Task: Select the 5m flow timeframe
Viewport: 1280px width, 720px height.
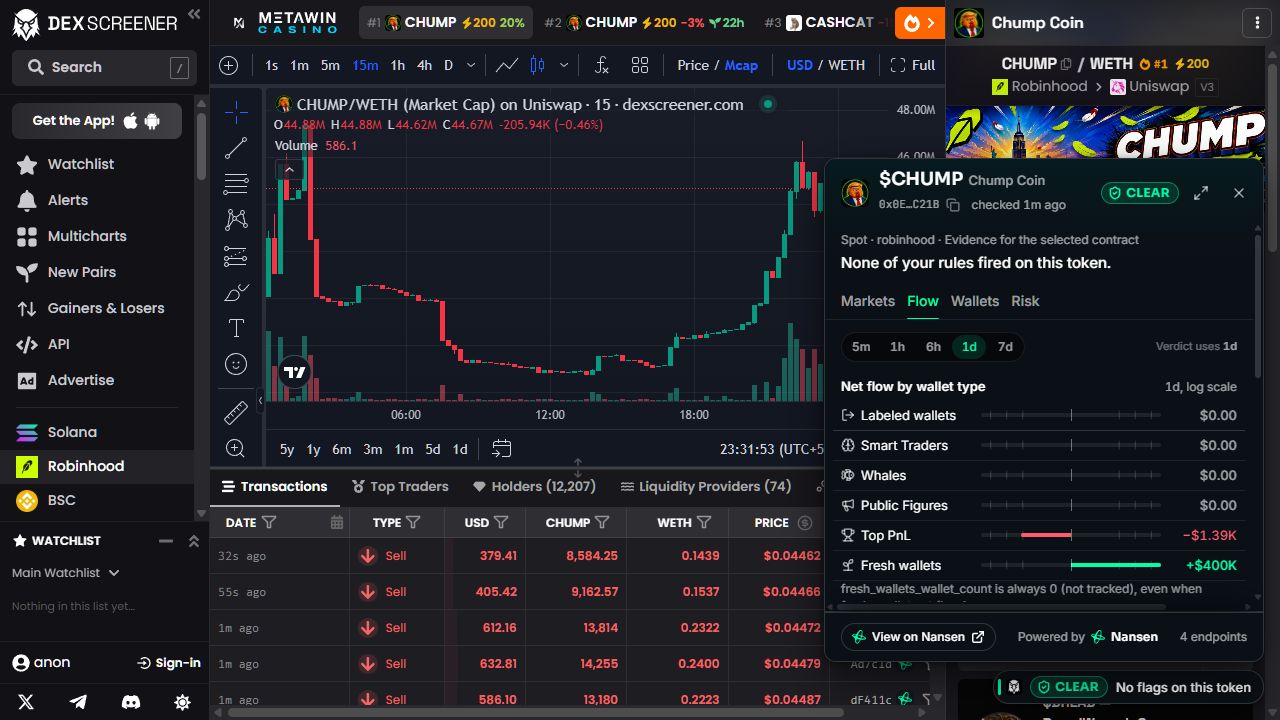Action: tap(861, 347)
